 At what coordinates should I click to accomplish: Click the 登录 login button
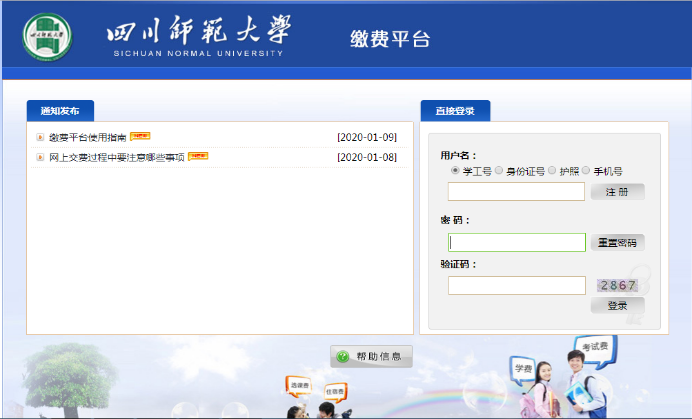pyautogui.click(x=617, y=305)
